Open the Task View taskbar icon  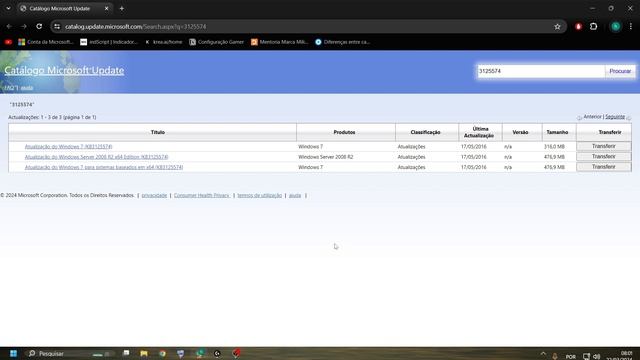coord(126,353)
